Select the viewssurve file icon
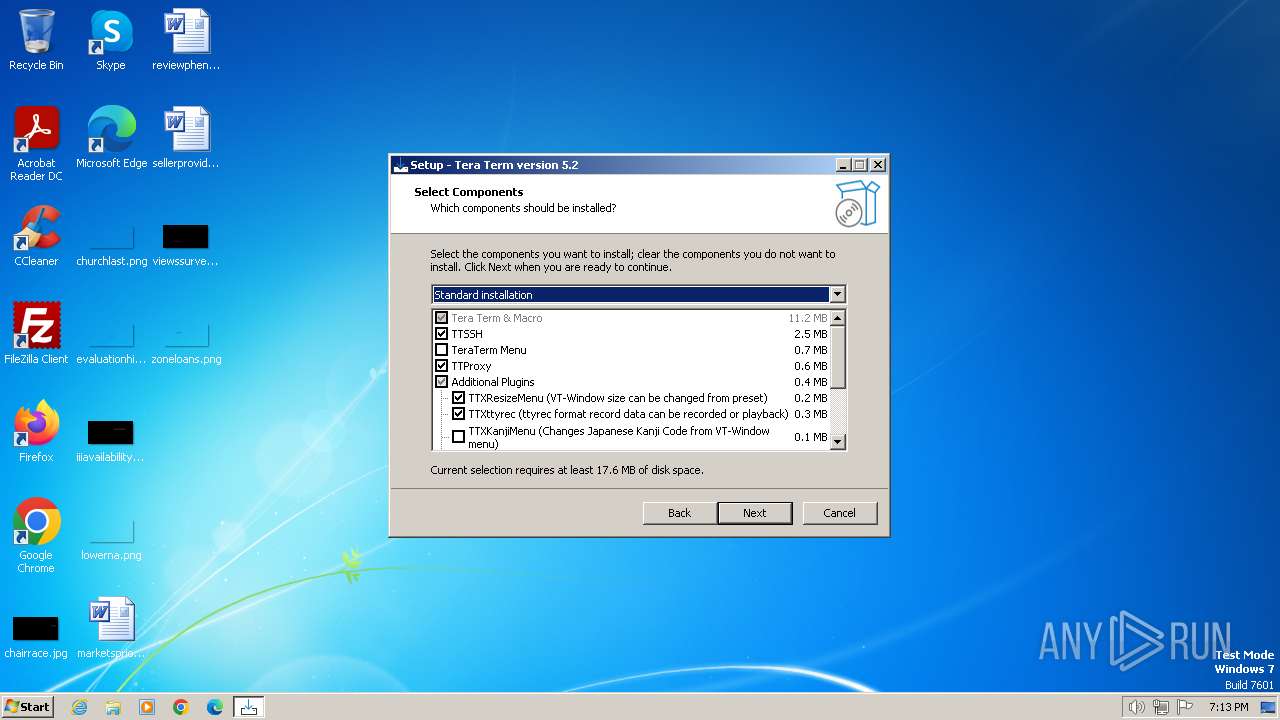 pos(186,243)
